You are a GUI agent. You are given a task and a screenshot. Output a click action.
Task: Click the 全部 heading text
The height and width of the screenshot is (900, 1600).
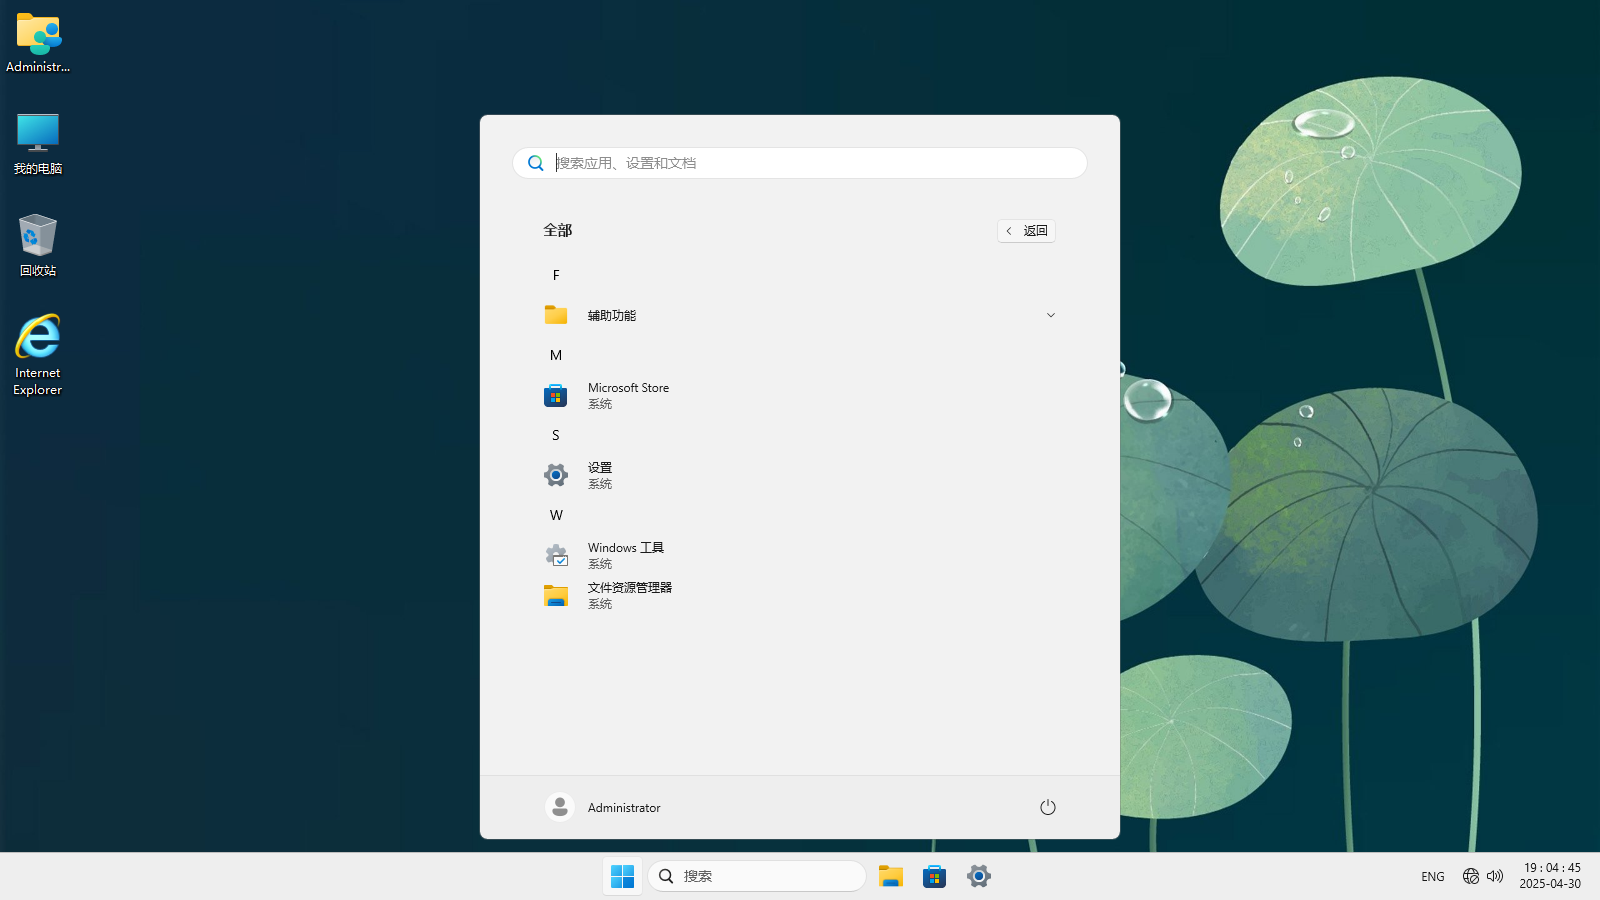tap(558, 230)
